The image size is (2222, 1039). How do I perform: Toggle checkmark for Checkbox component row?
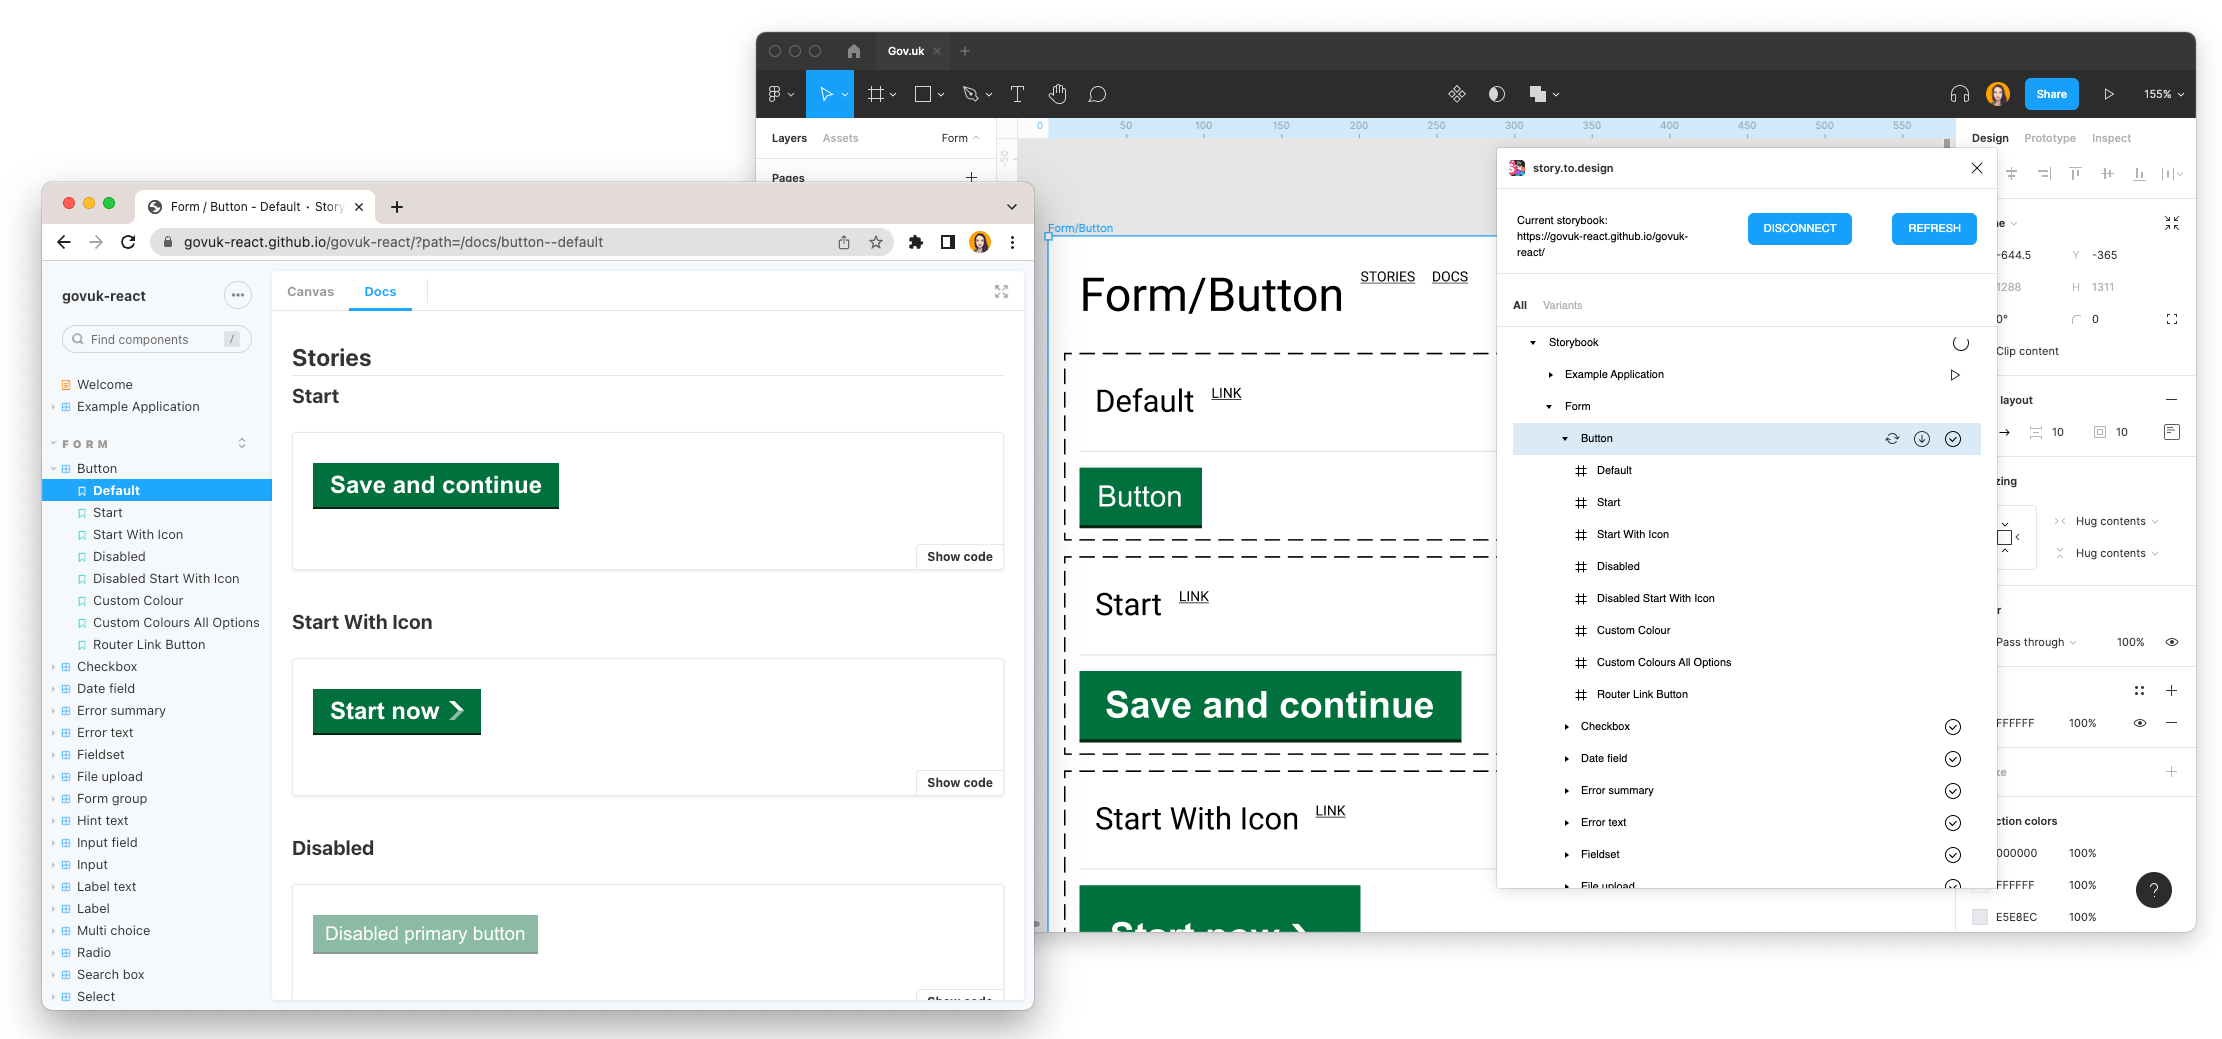click(1953, 727)
